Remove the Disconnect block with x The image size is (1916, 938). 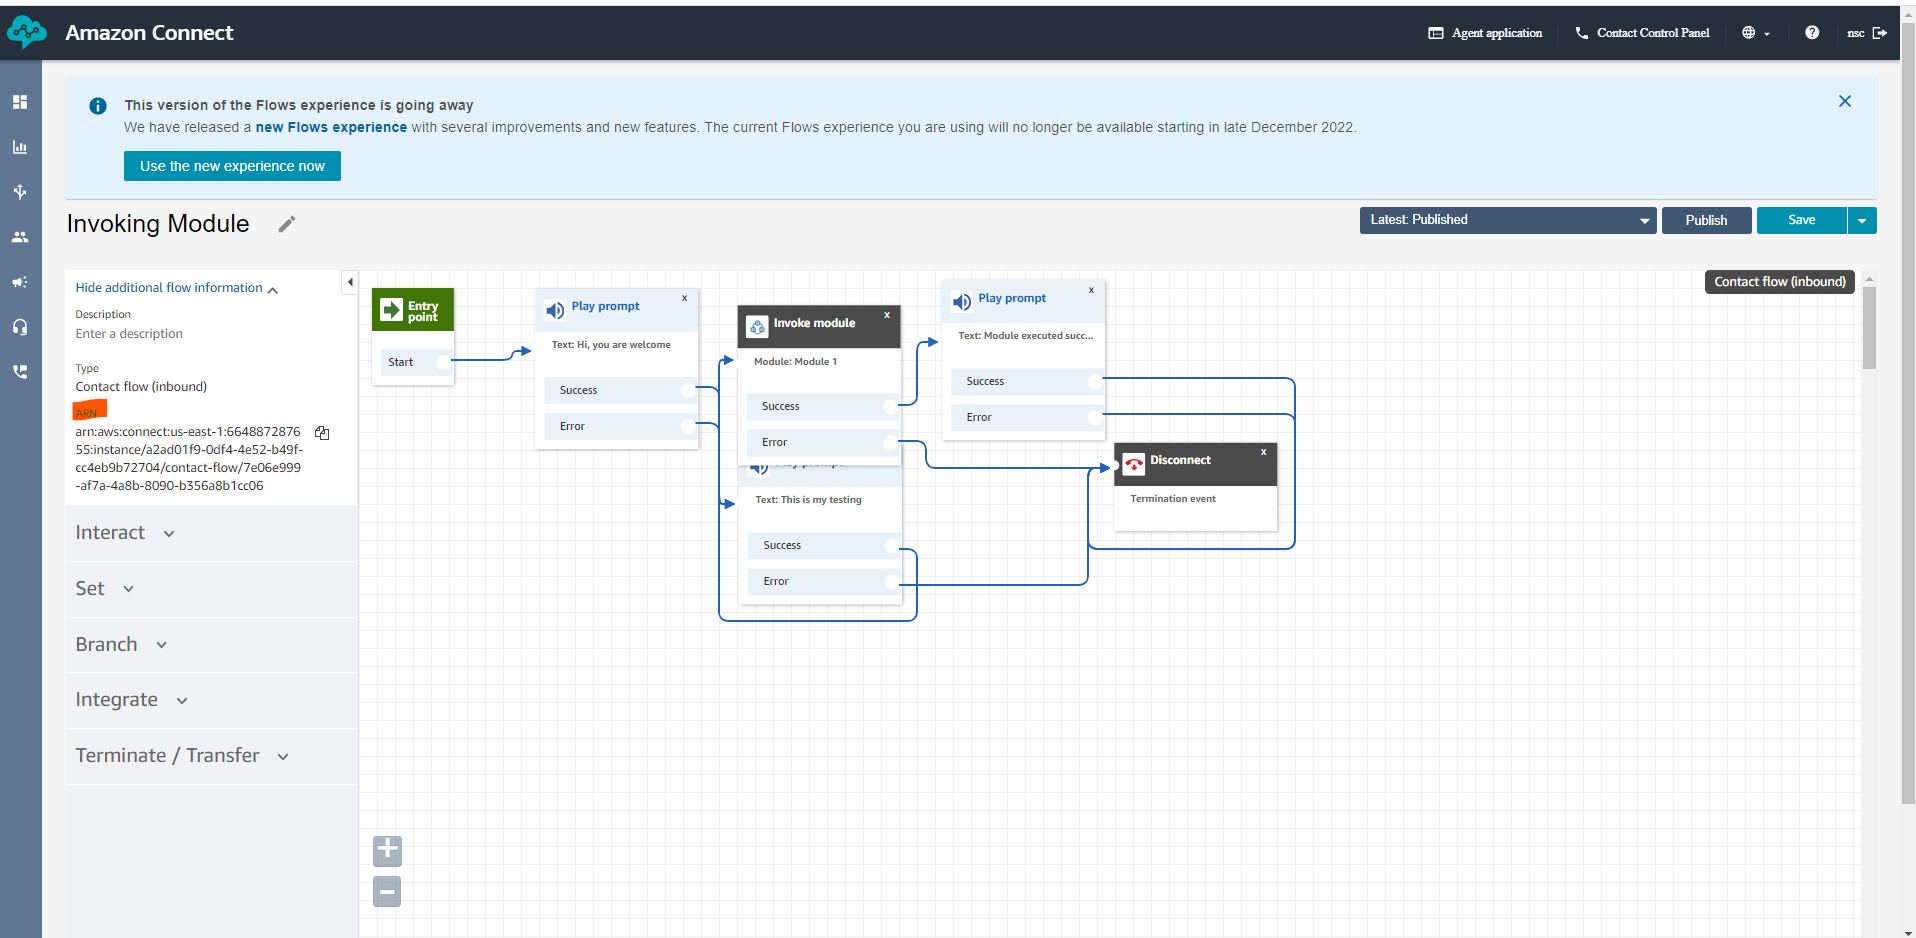pyautogui.click(x=1264, y=452)
